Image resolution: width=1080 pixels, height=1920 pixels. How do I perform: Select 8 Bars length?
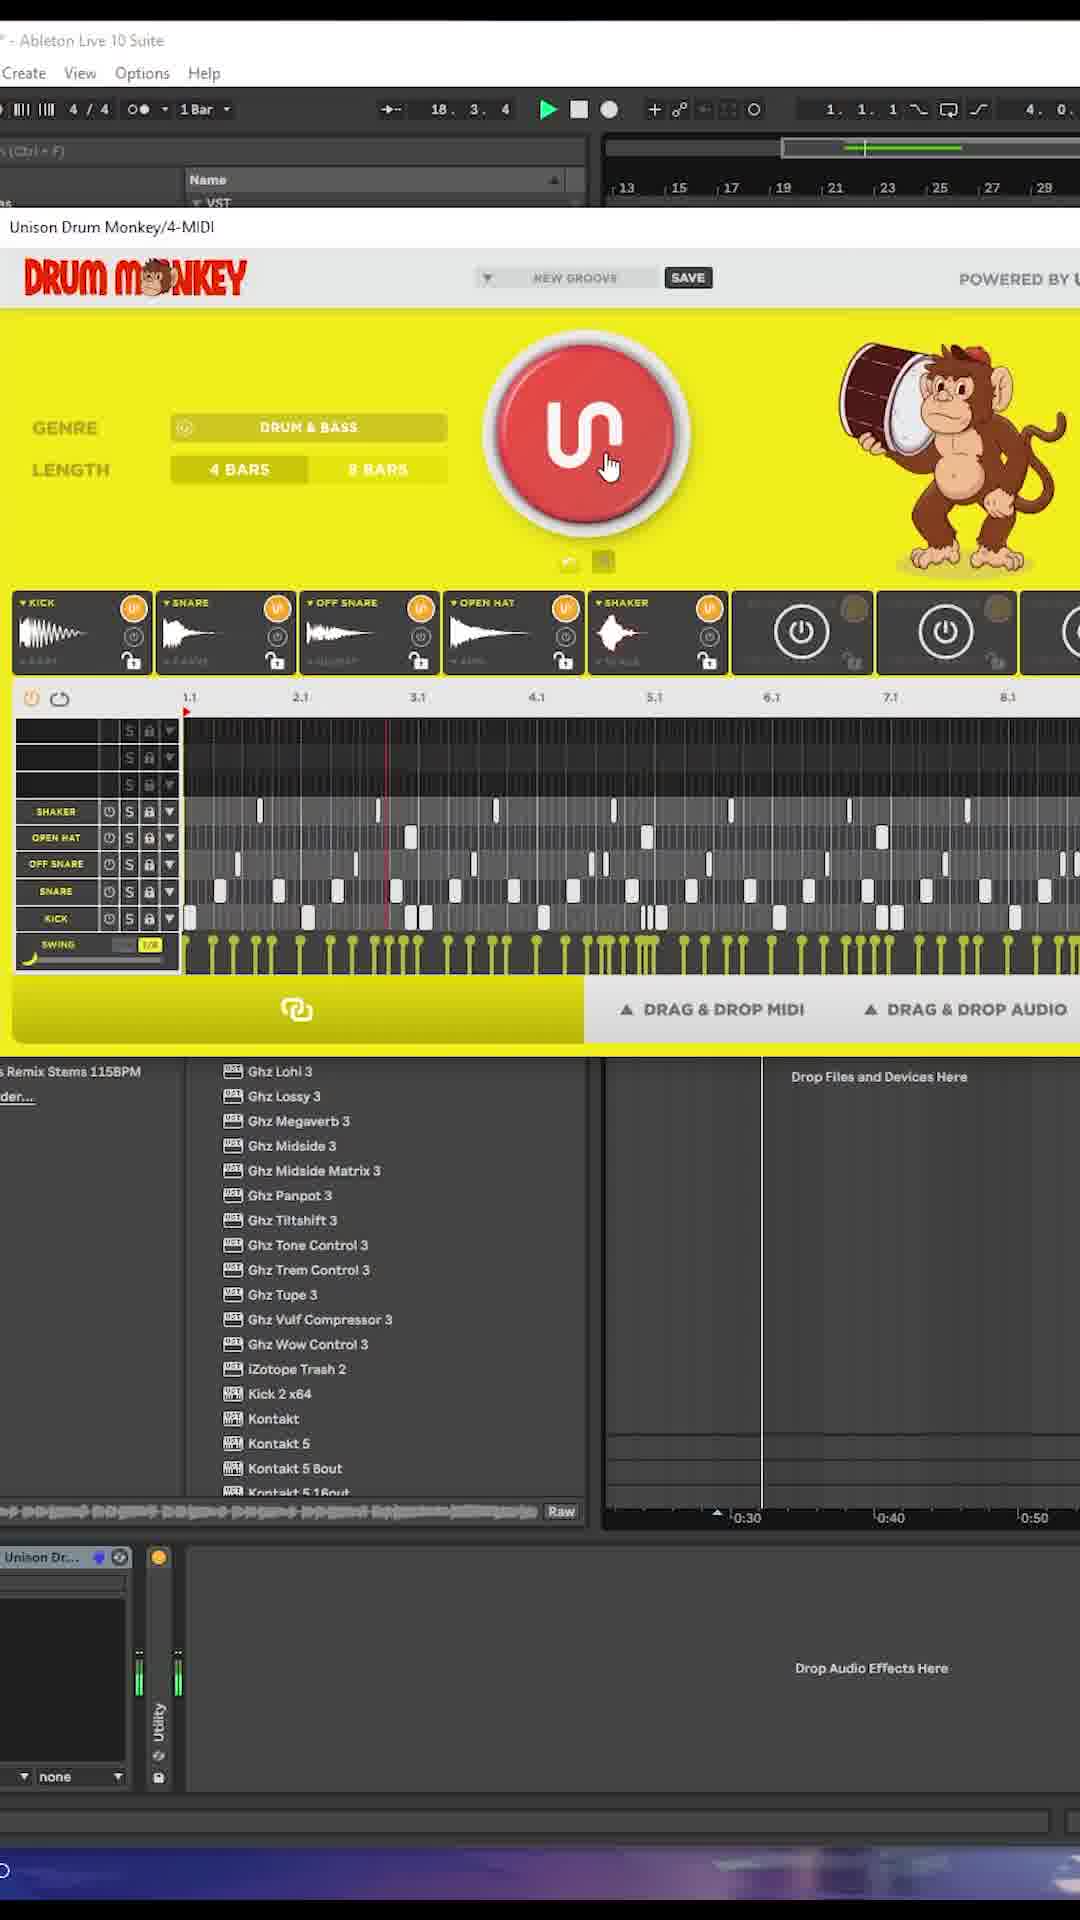tap(378, 470)
